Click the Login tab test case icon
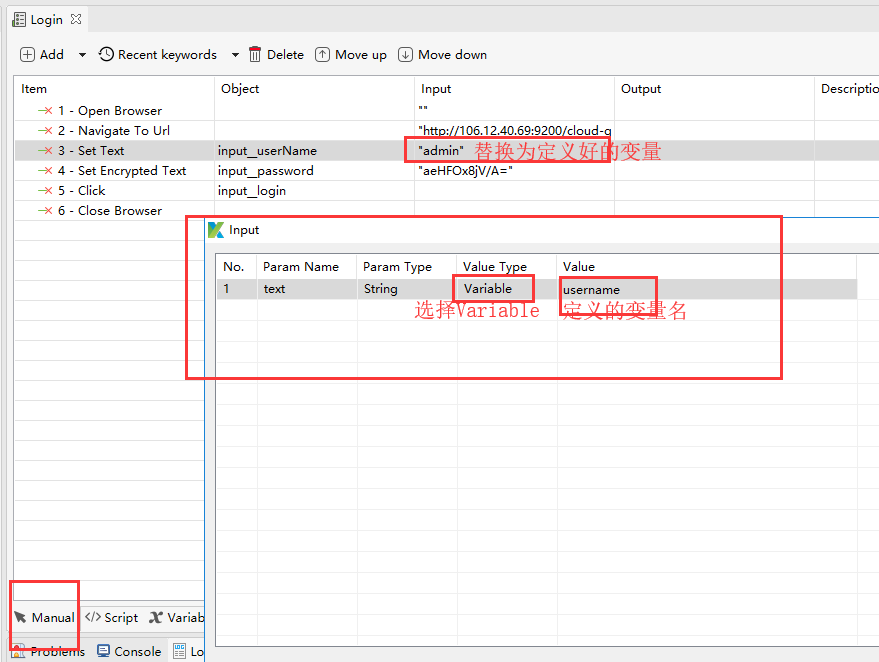Viewport: 879px width, 662px height. (19, 20)
